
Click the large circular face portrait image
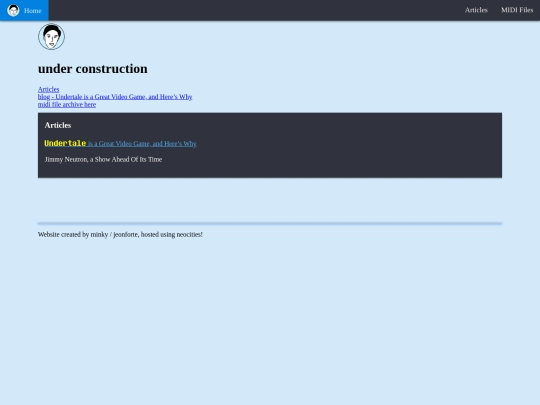click(x=51, y=37)
